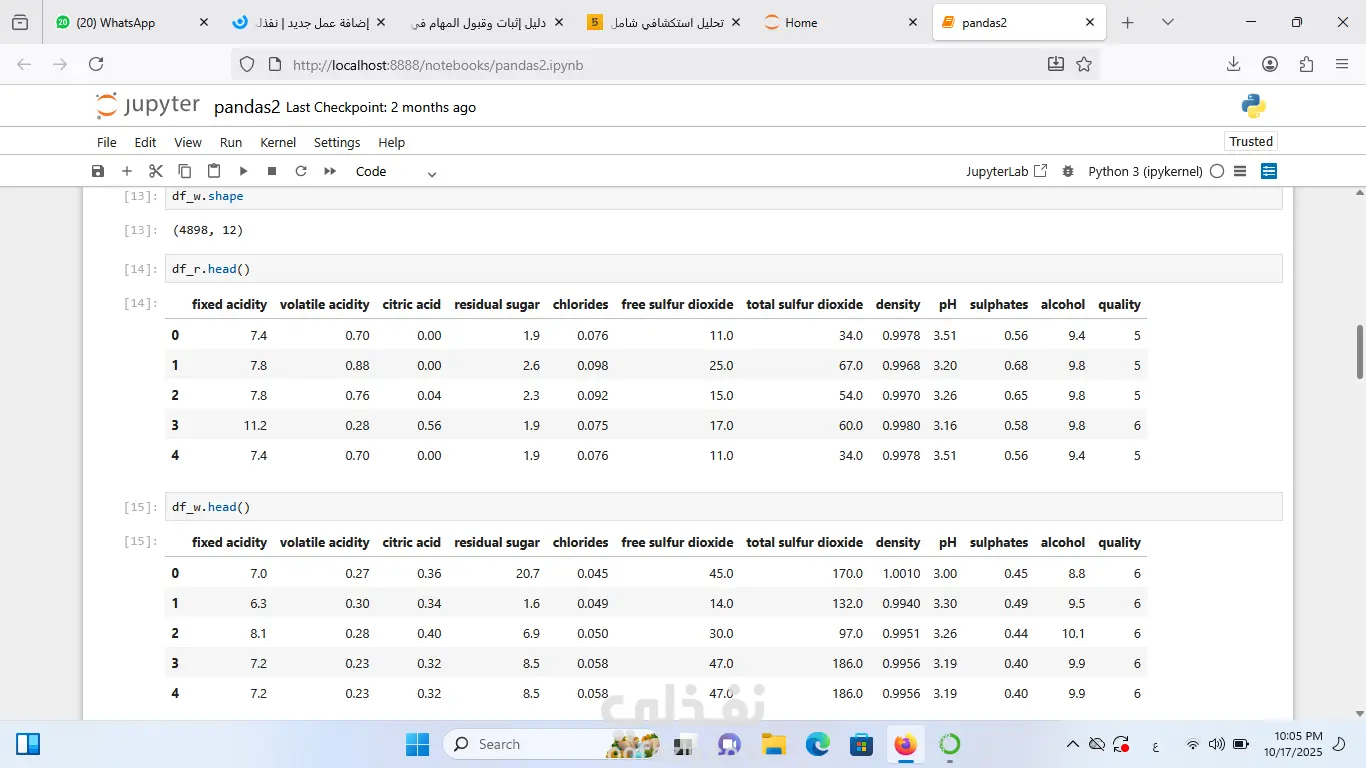
Task: Paste the cell from the clipboard icon
Action: click(213, 171)
